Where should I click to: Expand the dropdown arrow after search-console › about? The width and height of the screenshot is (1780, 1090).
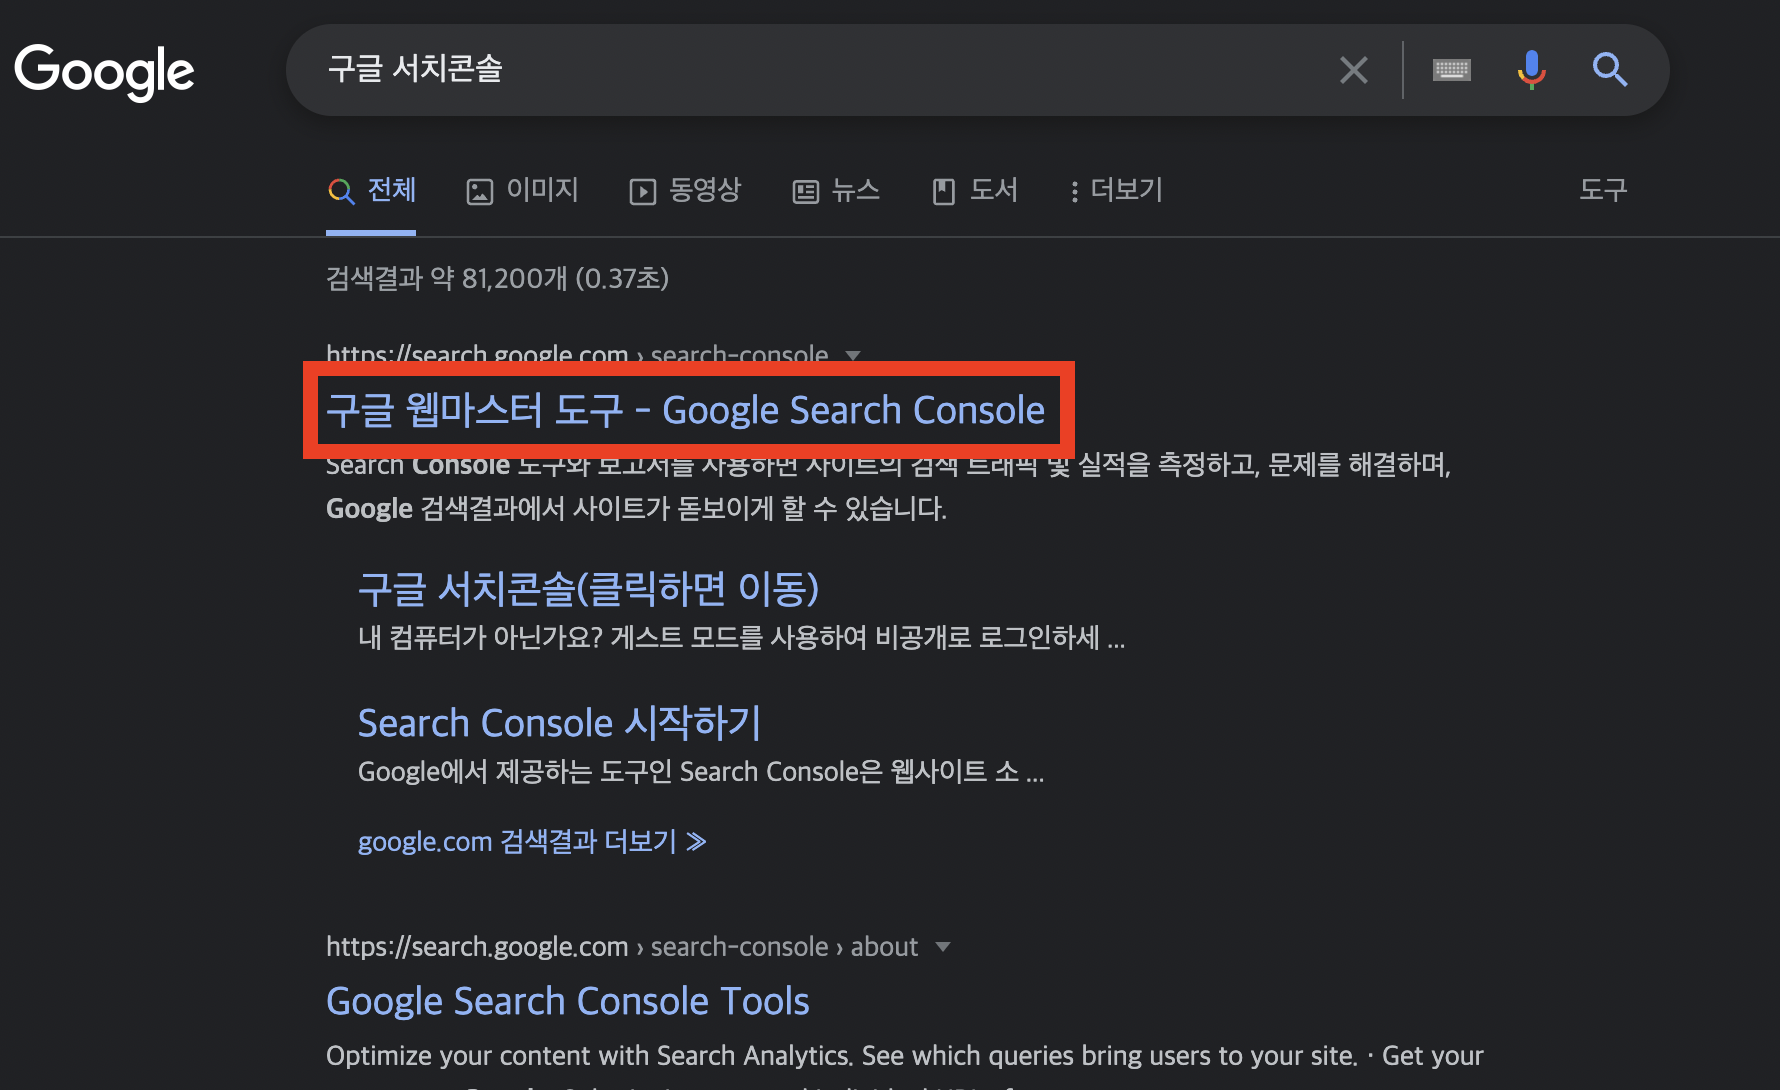tap(942, 946)
